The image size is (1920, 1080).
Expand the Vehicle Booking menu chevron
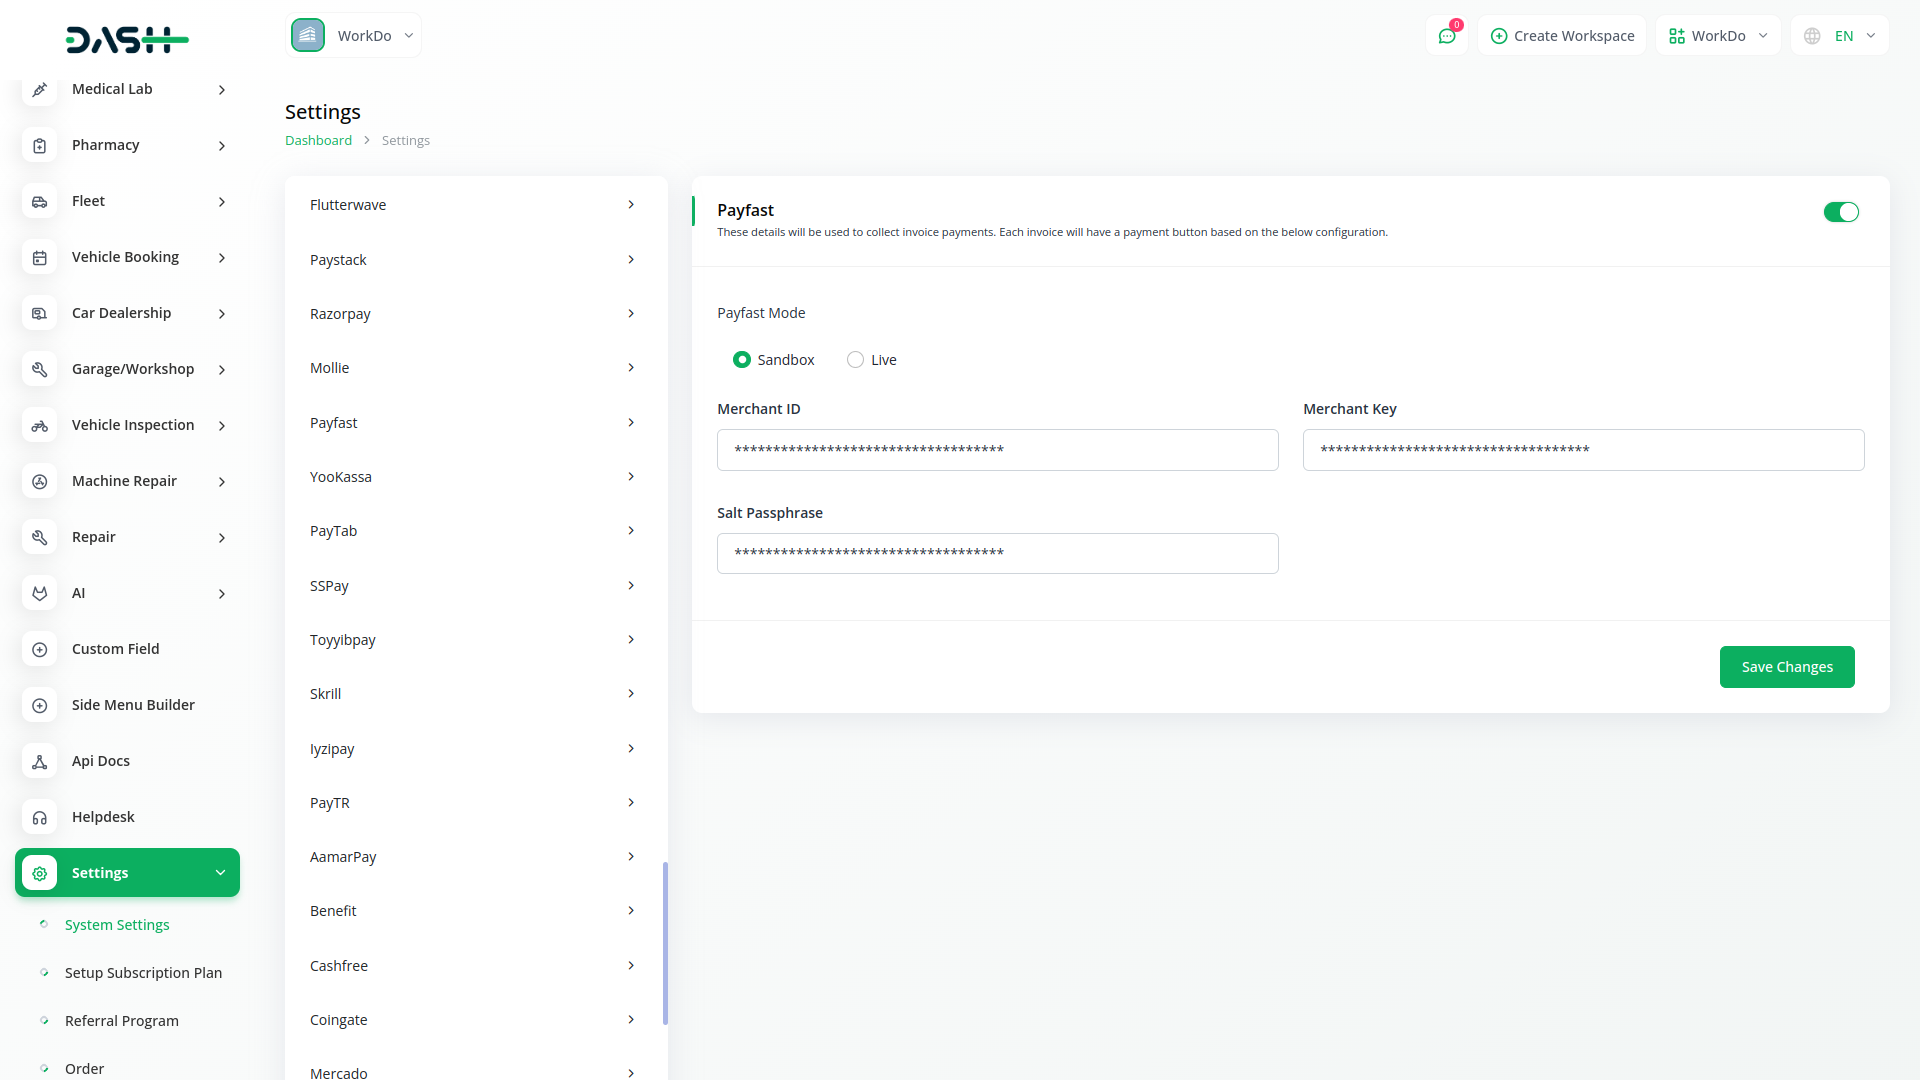click(222, 258)
